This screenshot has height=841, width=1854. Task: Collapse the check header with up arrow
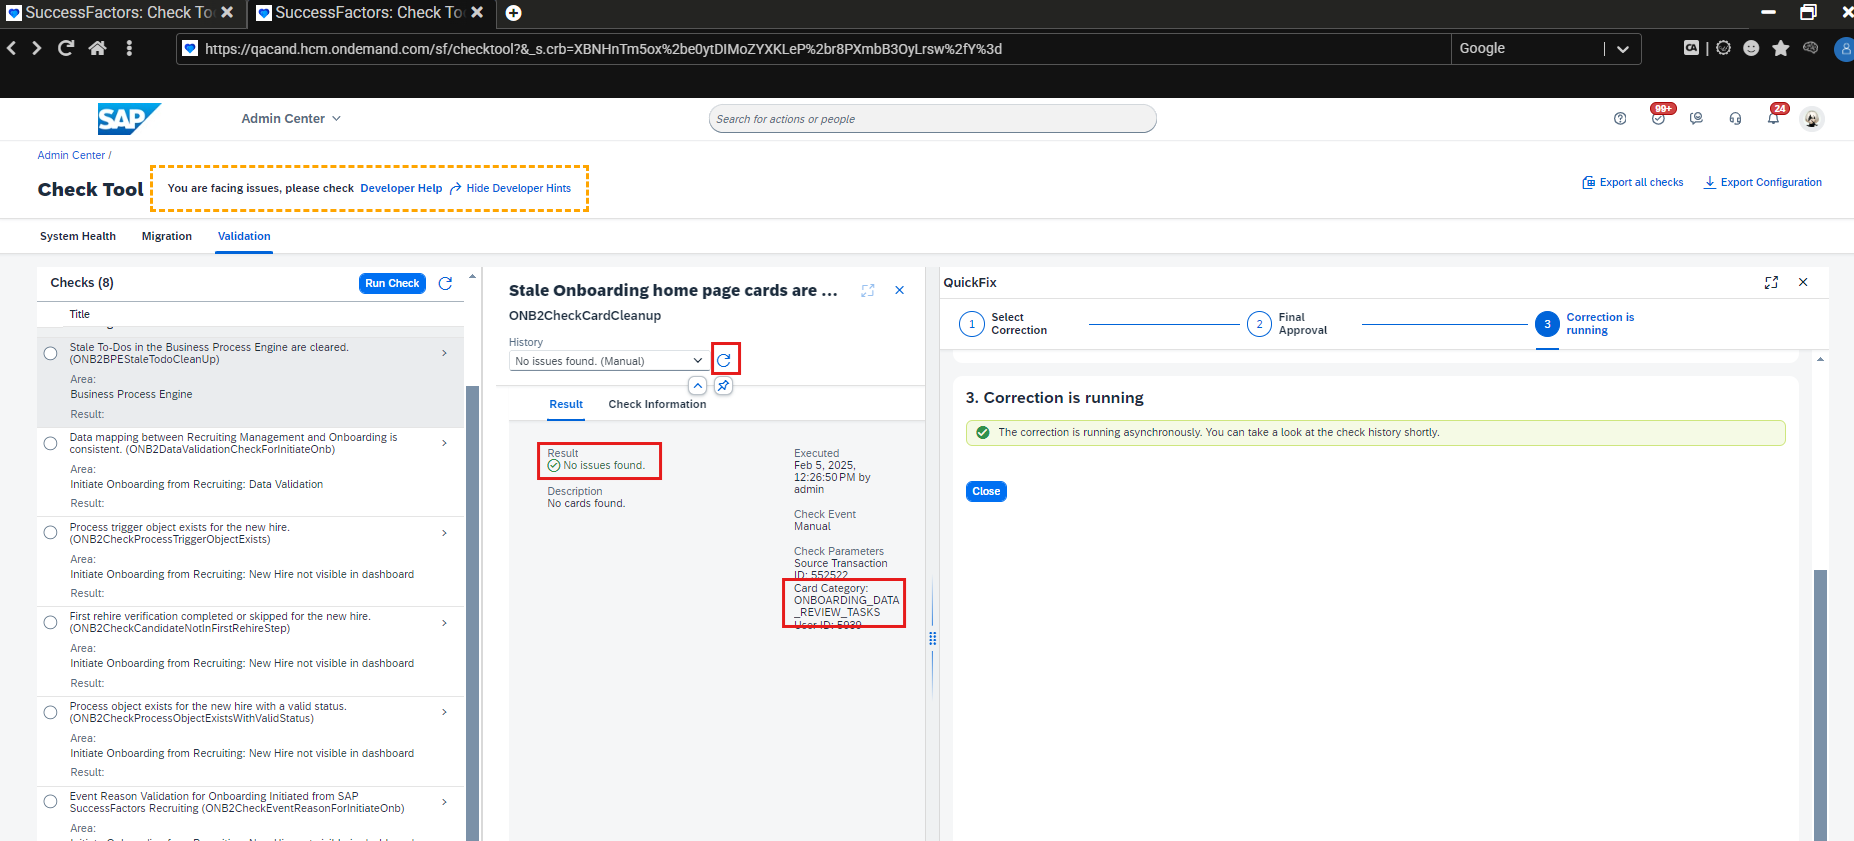[698, 385]
